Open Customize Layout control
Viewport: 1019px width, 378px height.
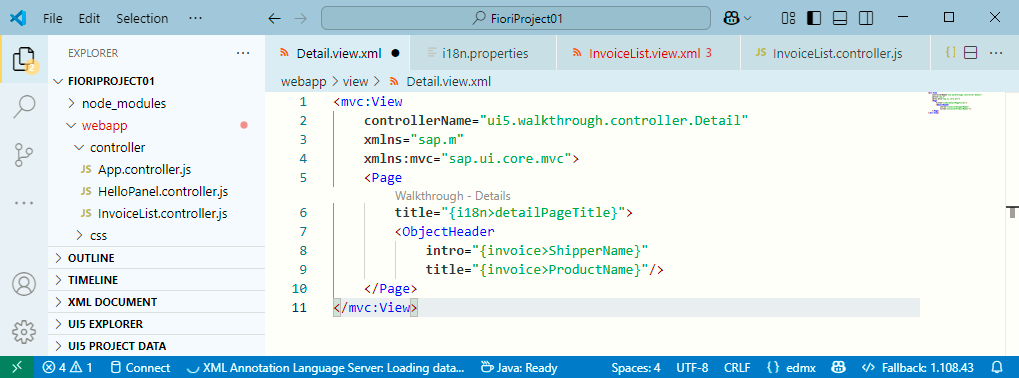coord(789,18)
